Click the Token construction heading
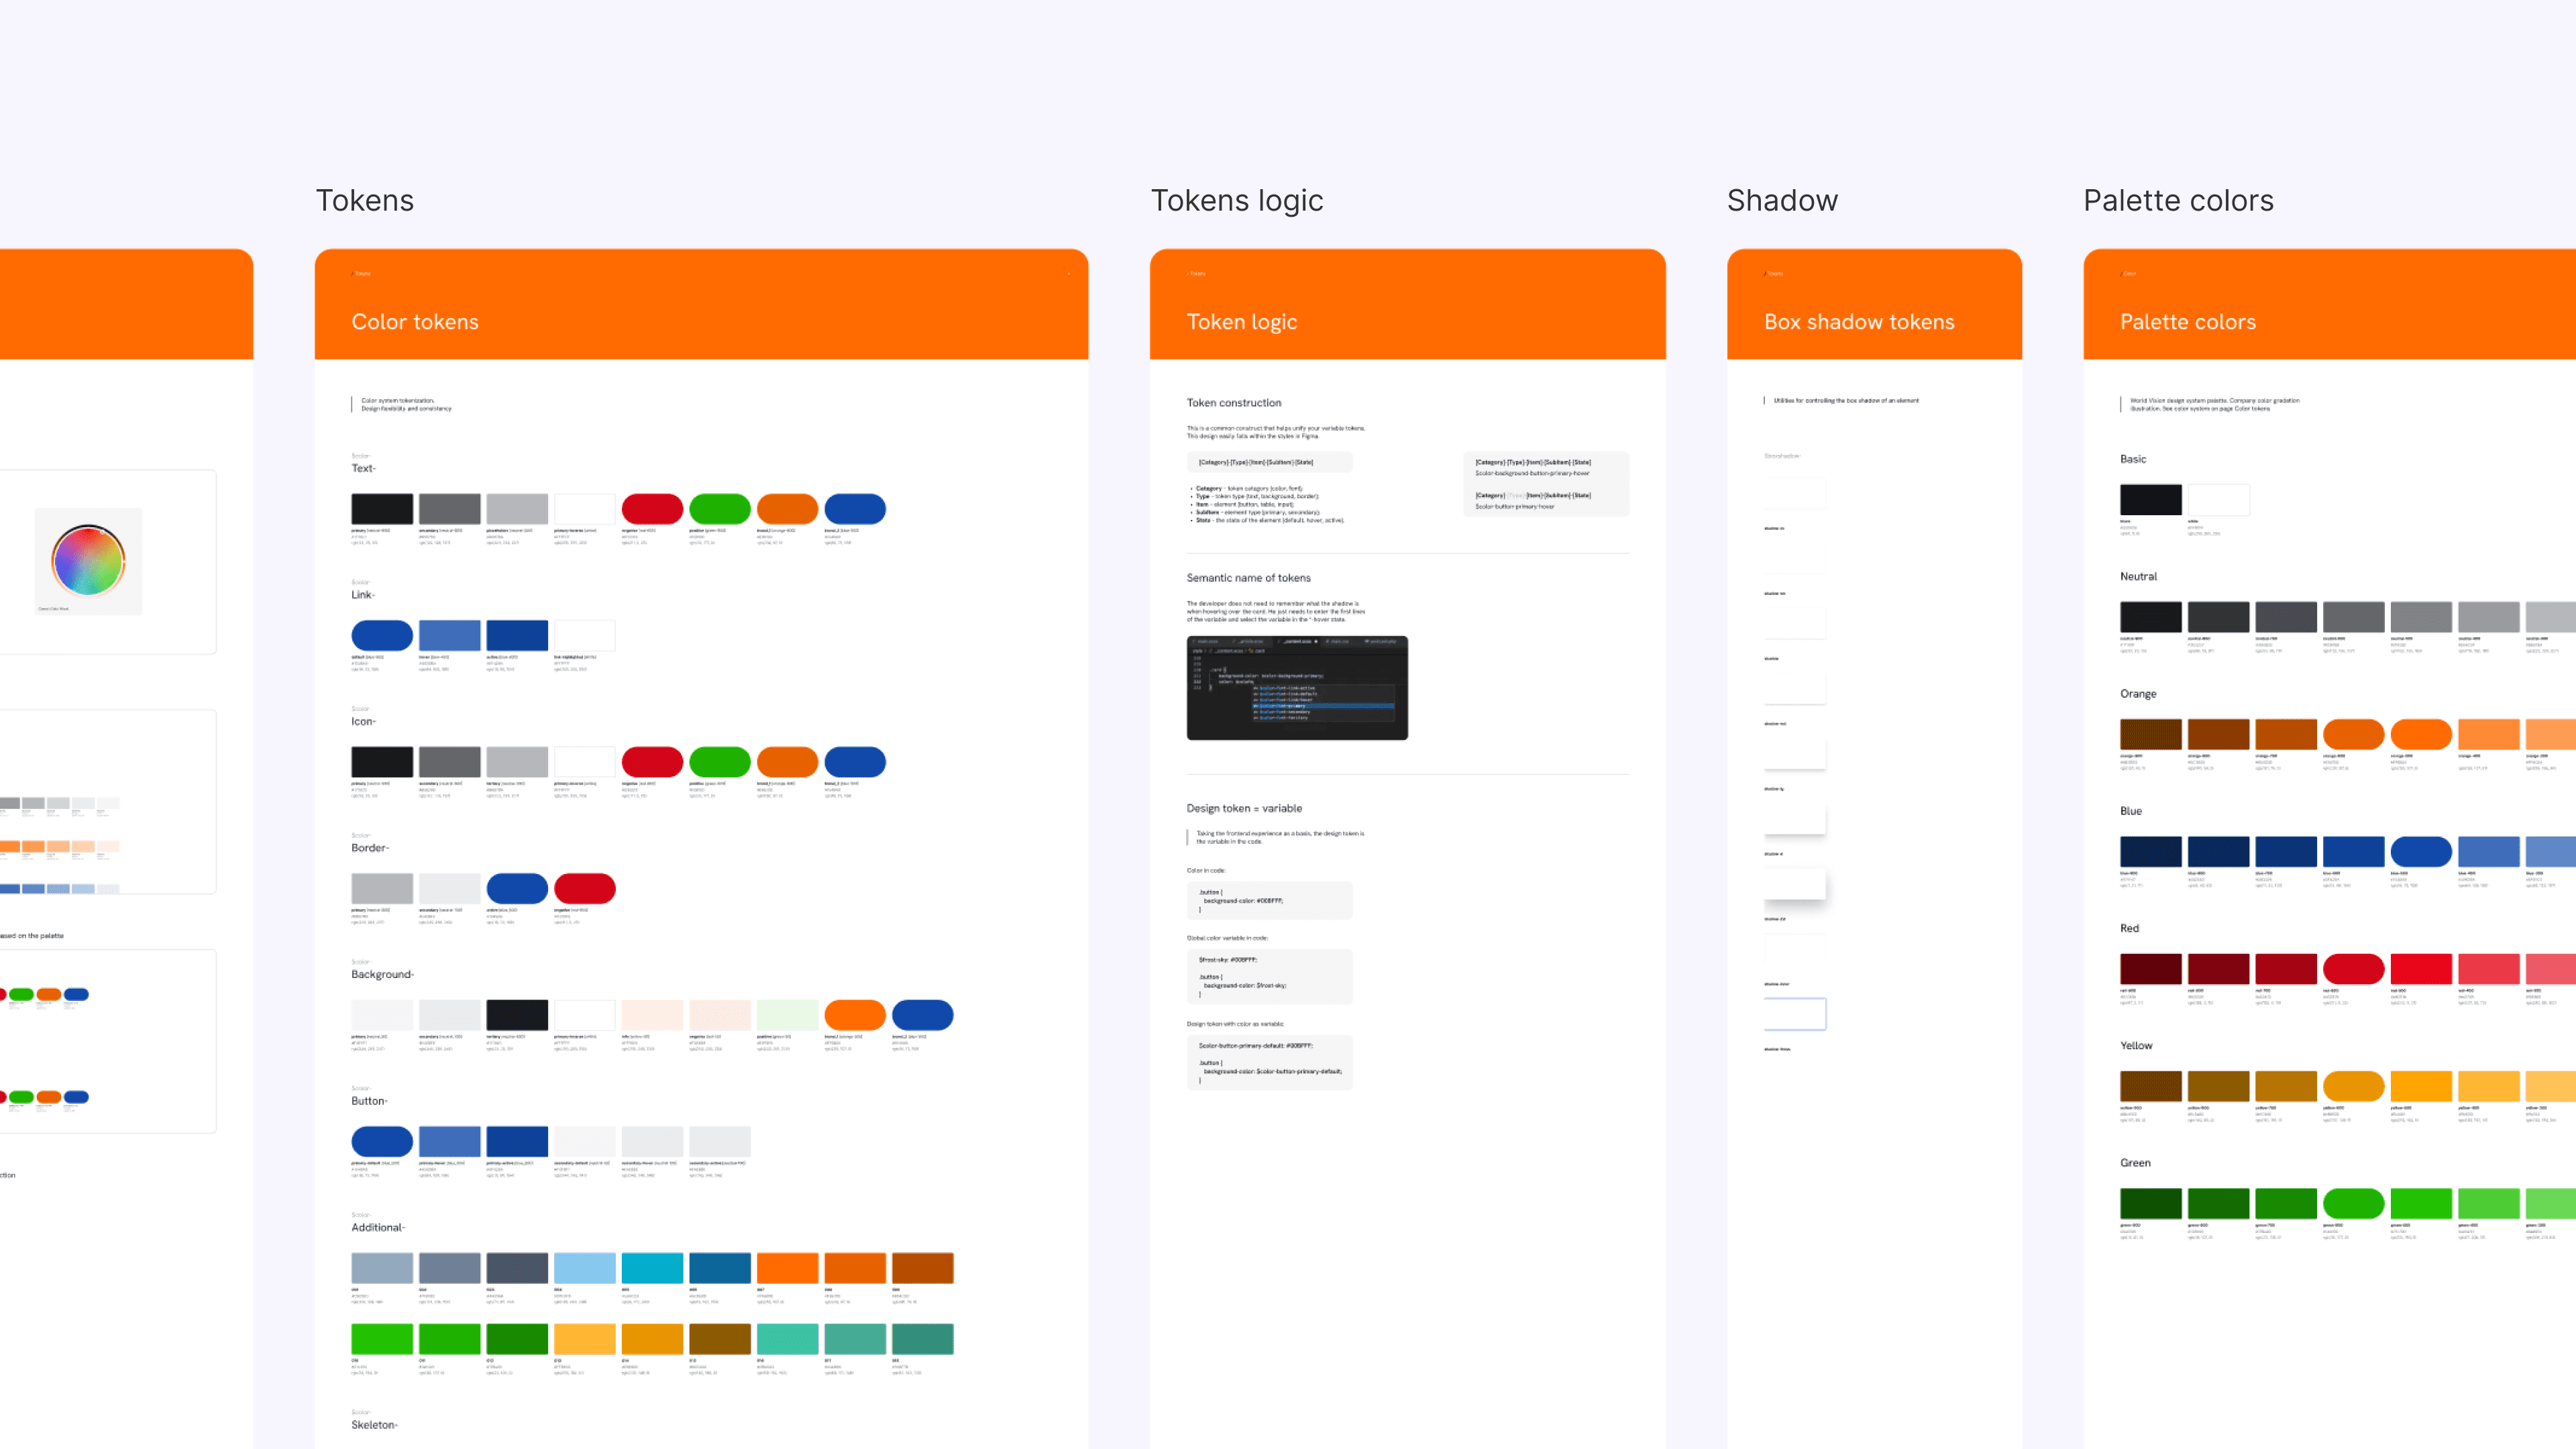The image size is (2576, 1449). (x=1233, y=403)
